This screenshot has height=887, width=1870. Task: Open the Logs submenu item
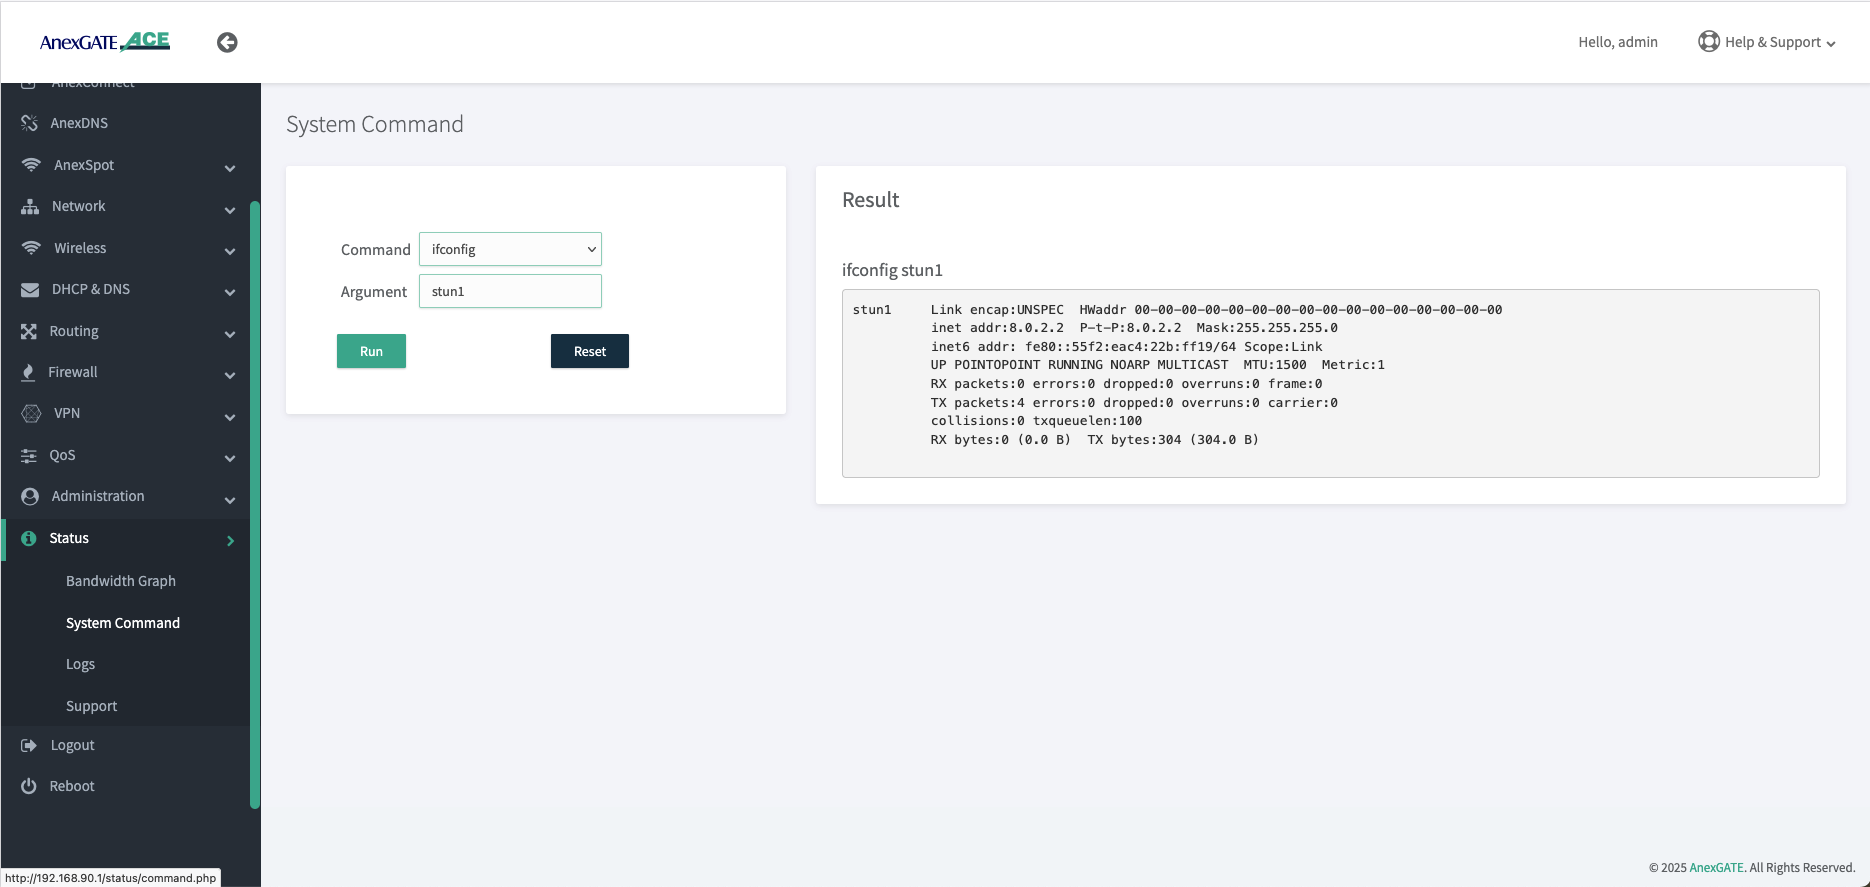pyautogui.click(x=81, y=664)
